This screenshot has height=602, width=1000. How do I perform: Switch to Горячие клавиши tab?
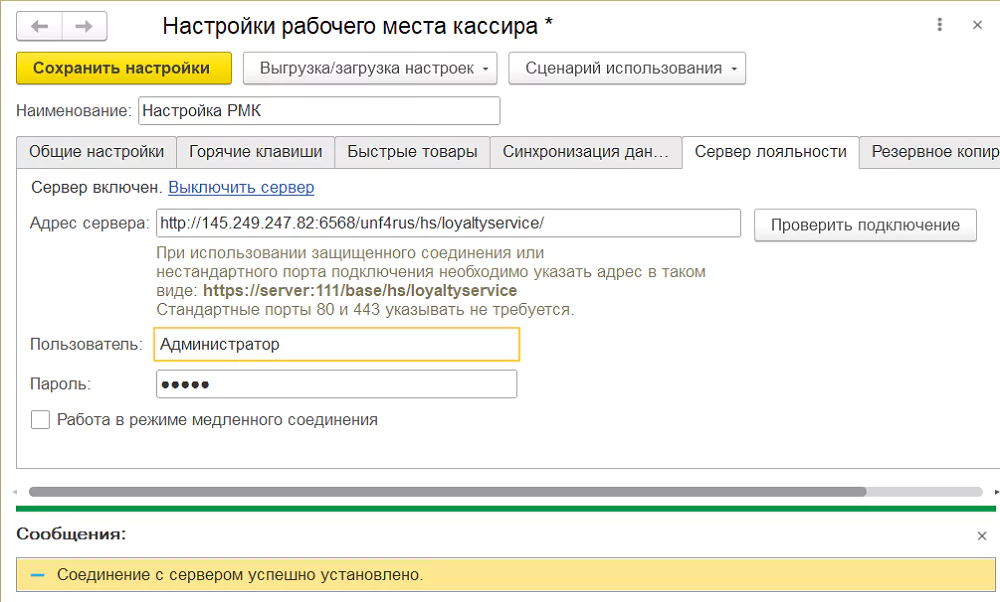pos(255,152)
